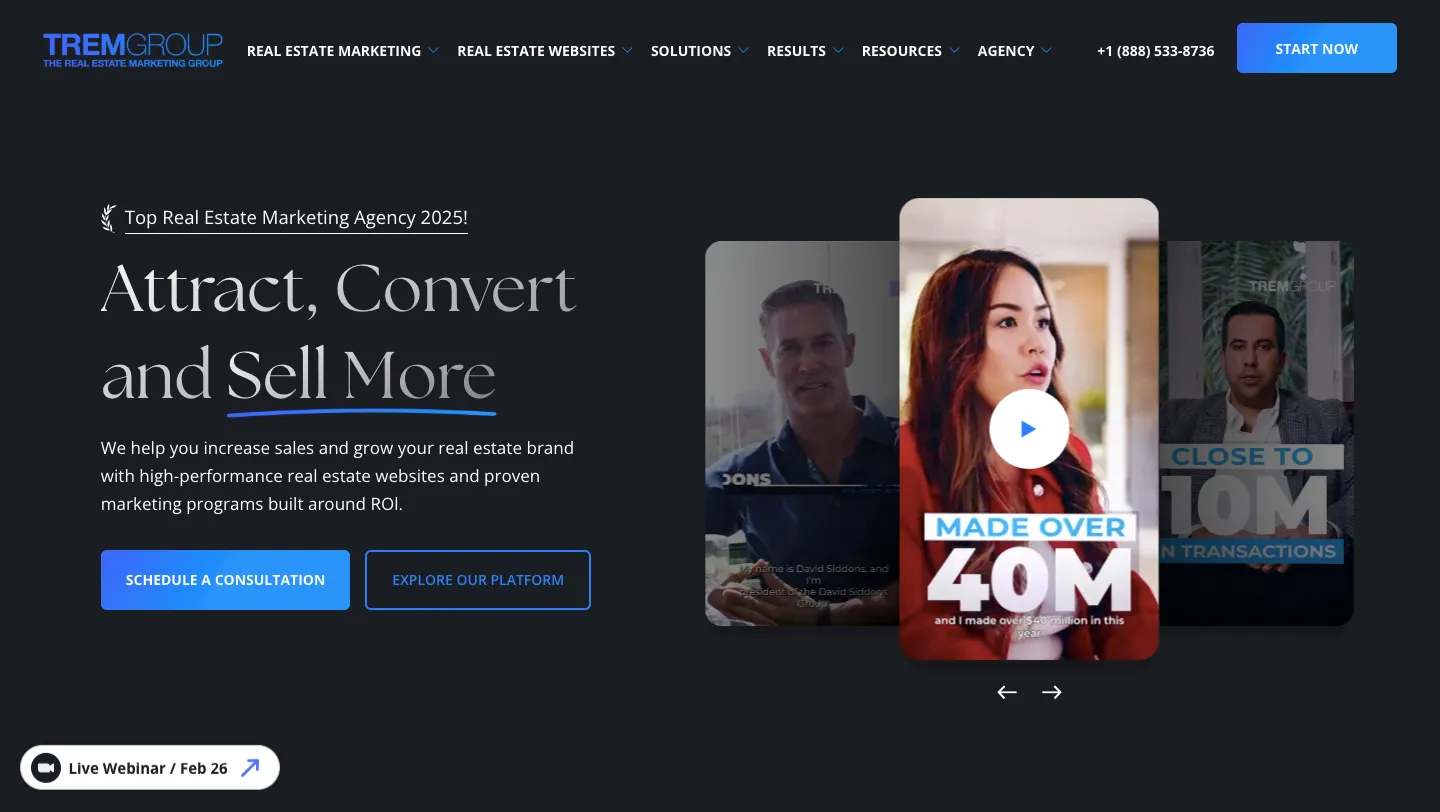Select the Close to 10M video thumbnail
1440x812 pixels.
(x=1256, y=433)
